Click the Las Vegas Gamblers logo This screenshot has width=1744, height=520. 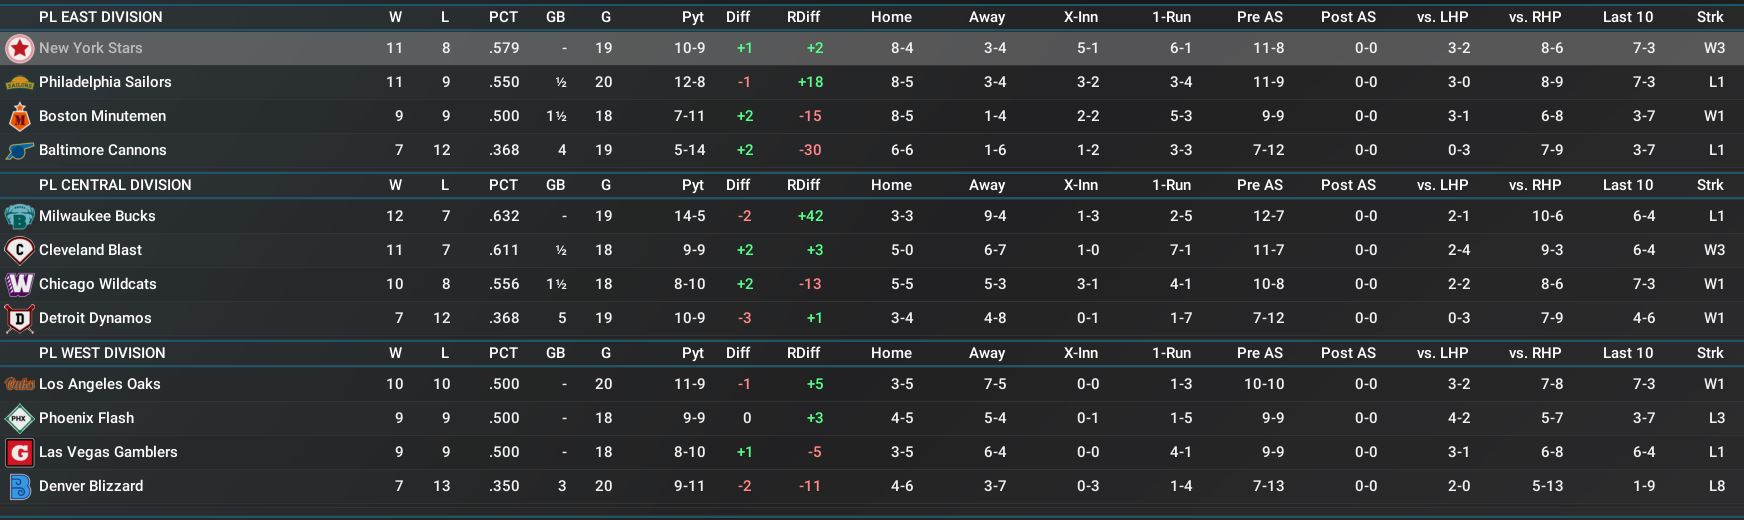[19, 452]
